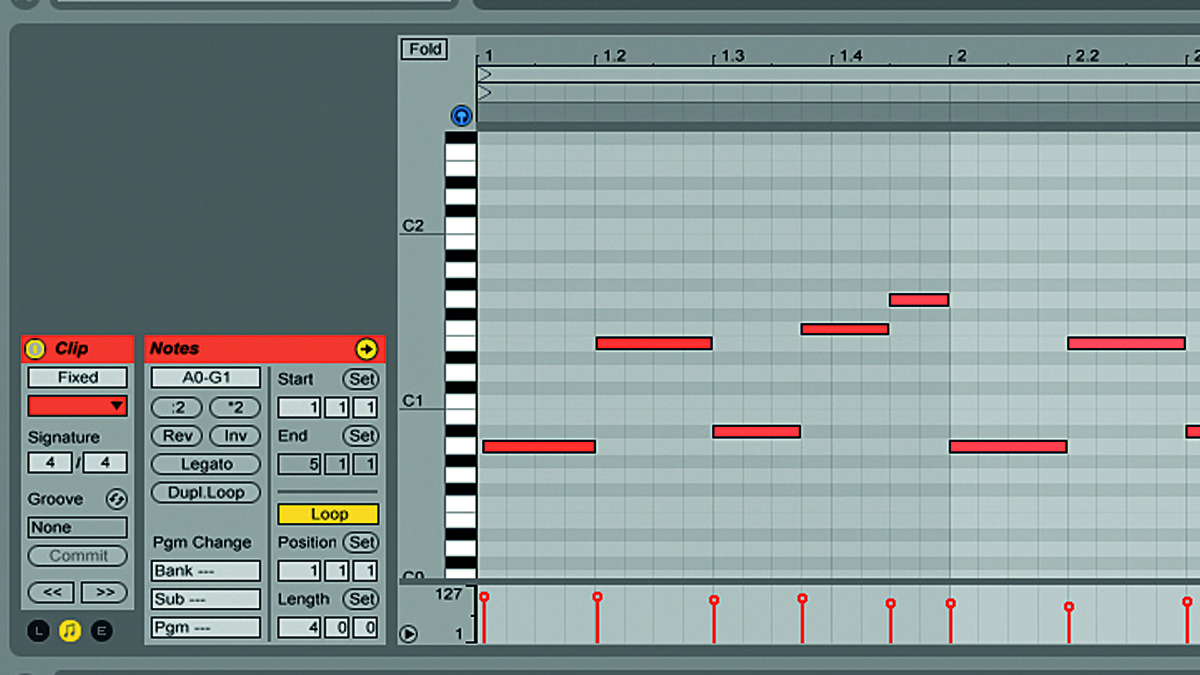1200x675 pixels.
Task: Apply Legato to the notes
Action: point(206,464)
